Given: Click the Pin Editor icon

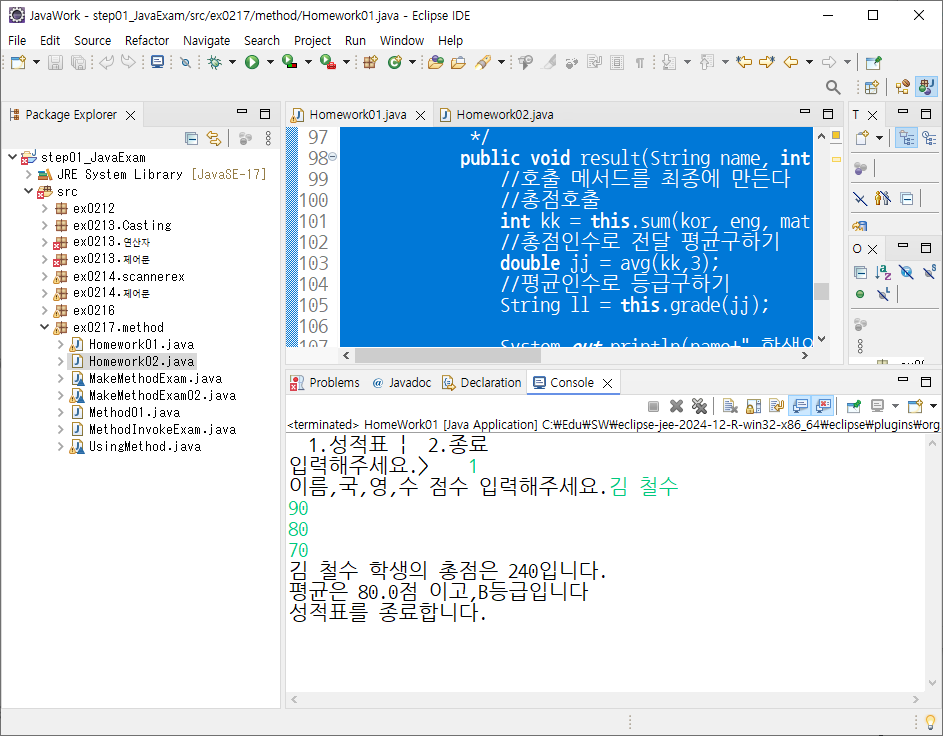Looking at the screenshot, I should click(873, 62).
